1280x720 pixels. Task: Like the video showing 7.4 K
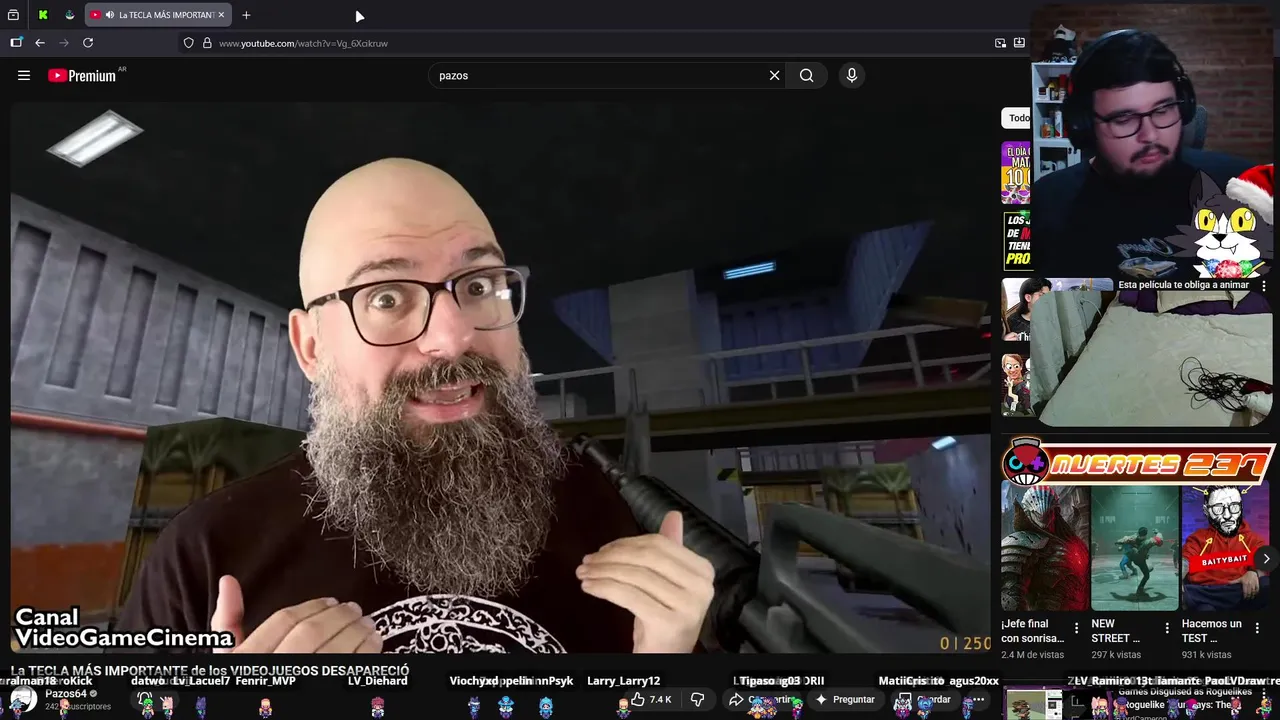(651, 700)
